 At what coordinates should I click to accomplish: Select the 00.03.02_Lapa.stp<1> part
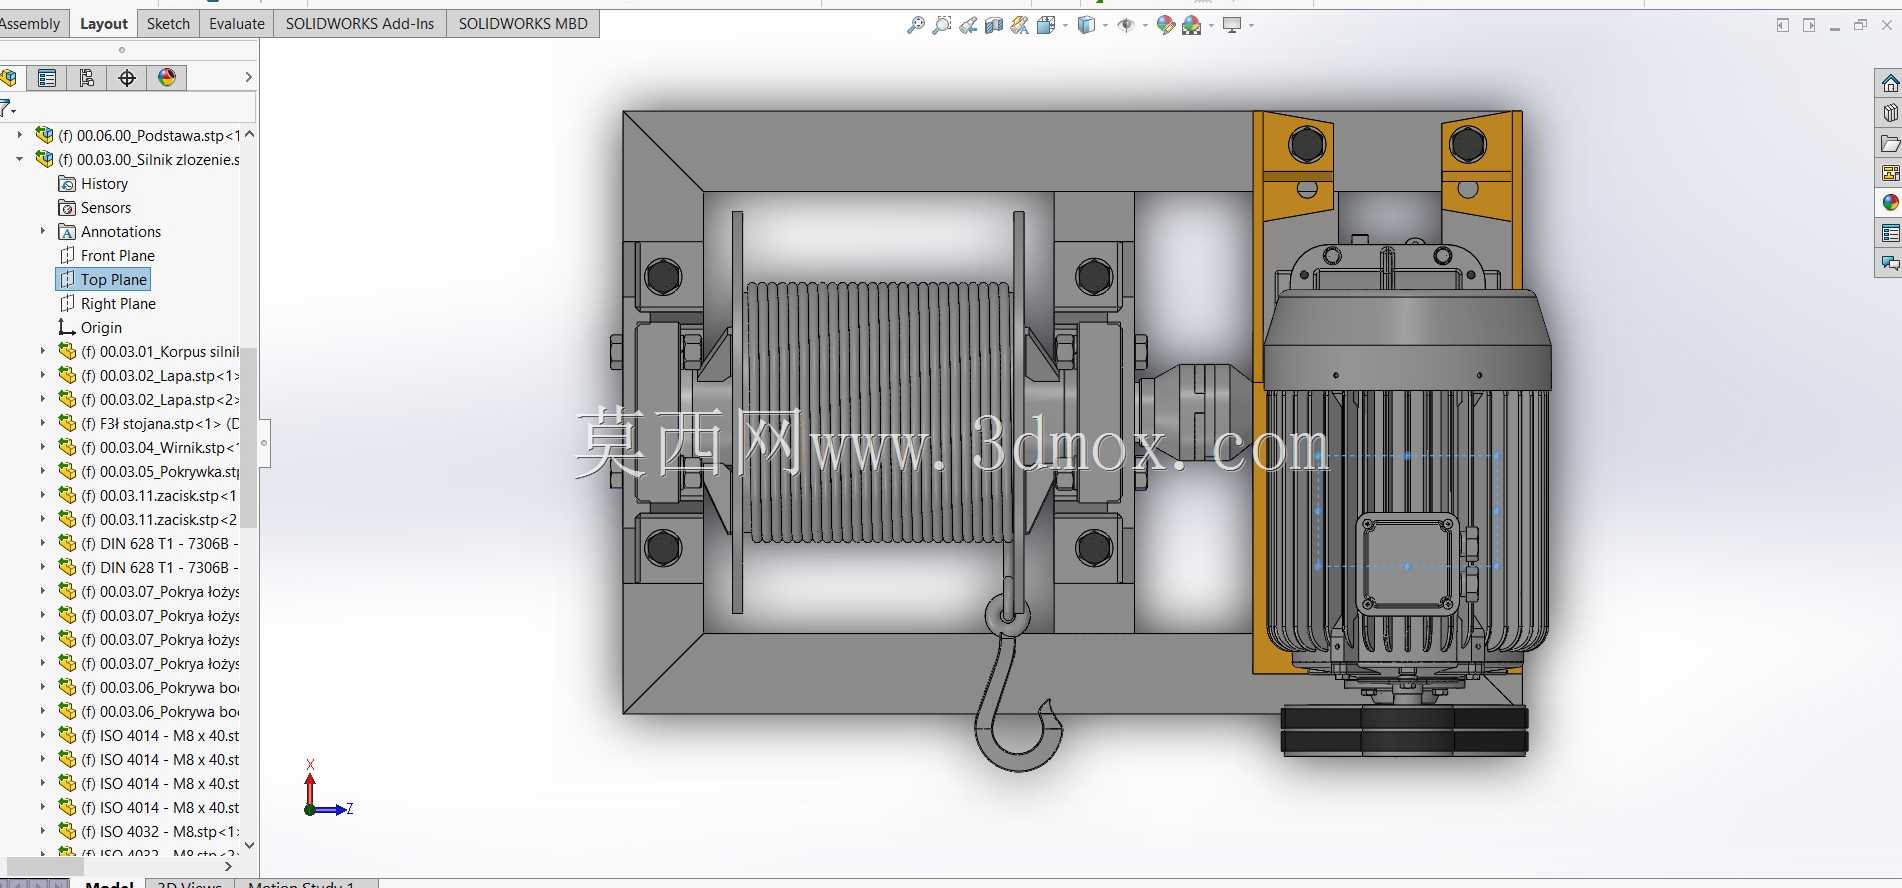148,376
